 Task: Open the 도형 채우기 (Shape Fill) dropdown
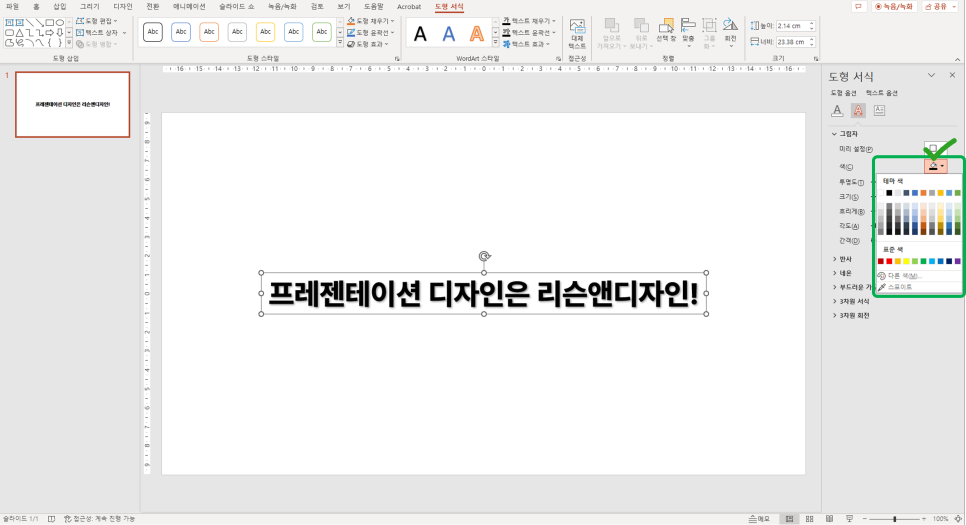[x=370, y=21]
